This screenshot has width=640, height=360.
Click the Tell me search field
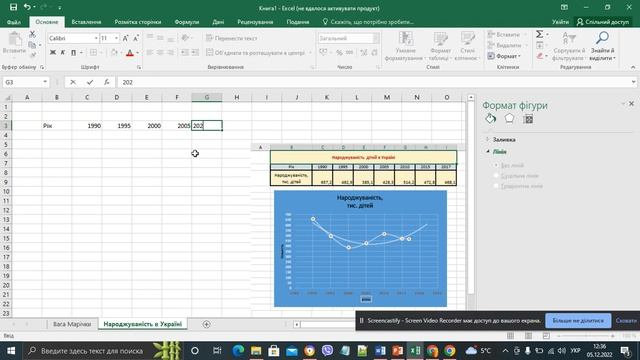point(368,22)
